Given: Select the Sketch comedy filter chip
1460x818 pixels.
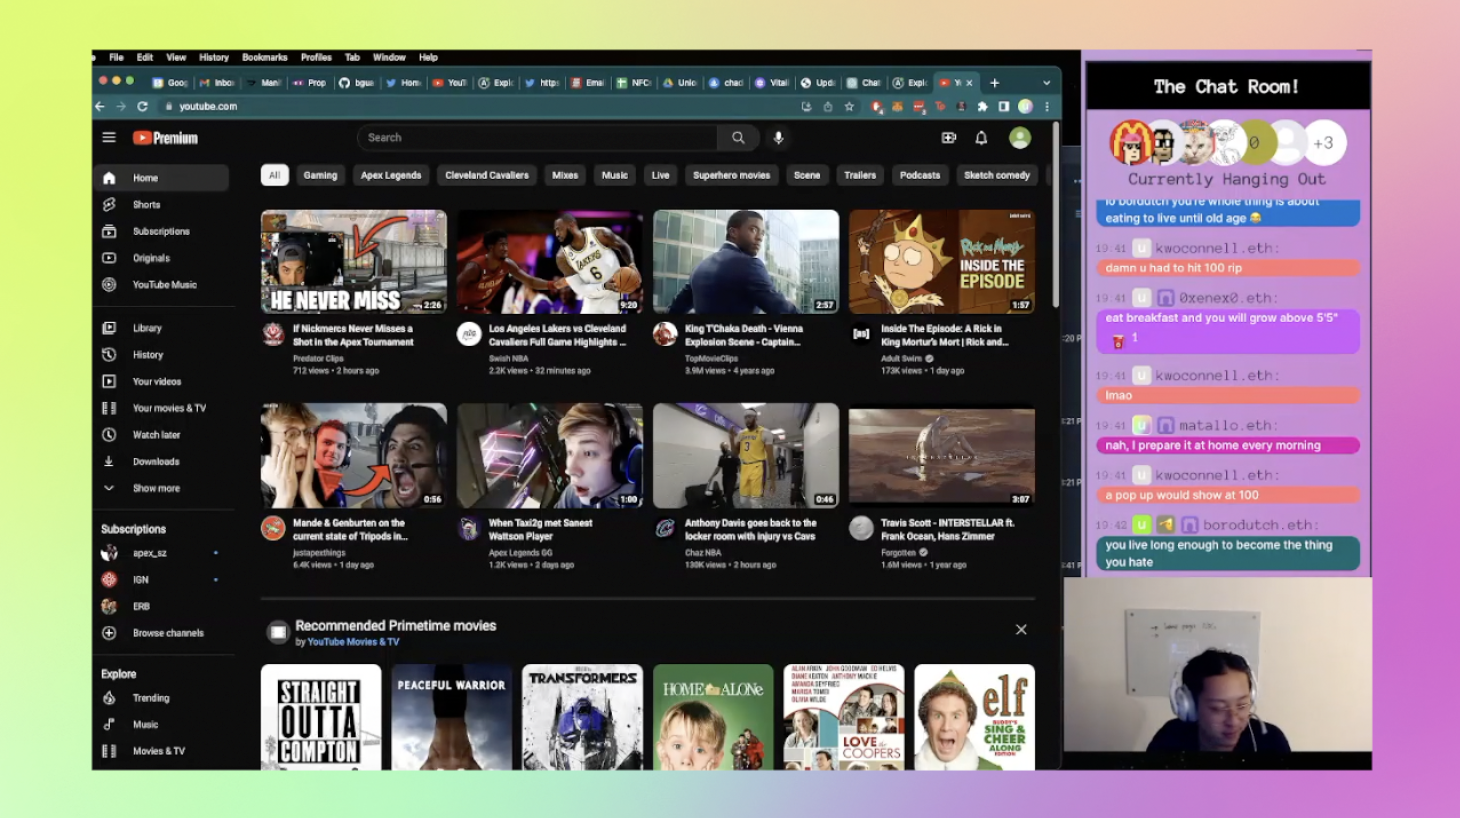Looking at the screenshot, I should (x=997, y=175).
